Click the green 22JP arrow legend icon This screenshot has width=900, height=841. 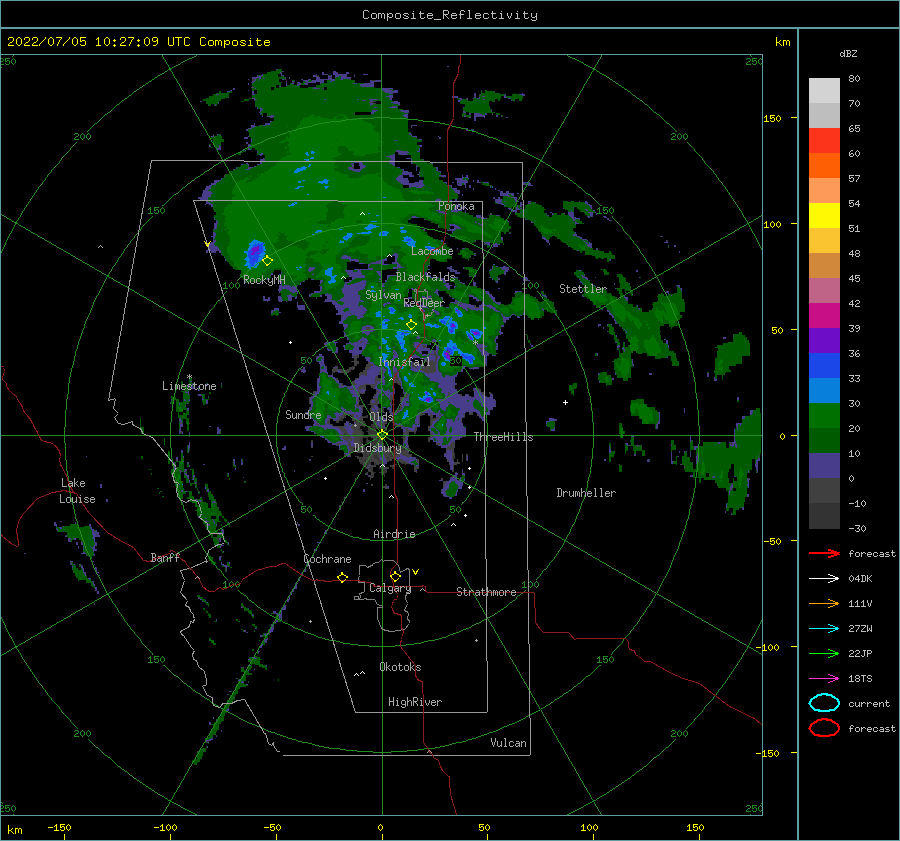click(824, 653)
